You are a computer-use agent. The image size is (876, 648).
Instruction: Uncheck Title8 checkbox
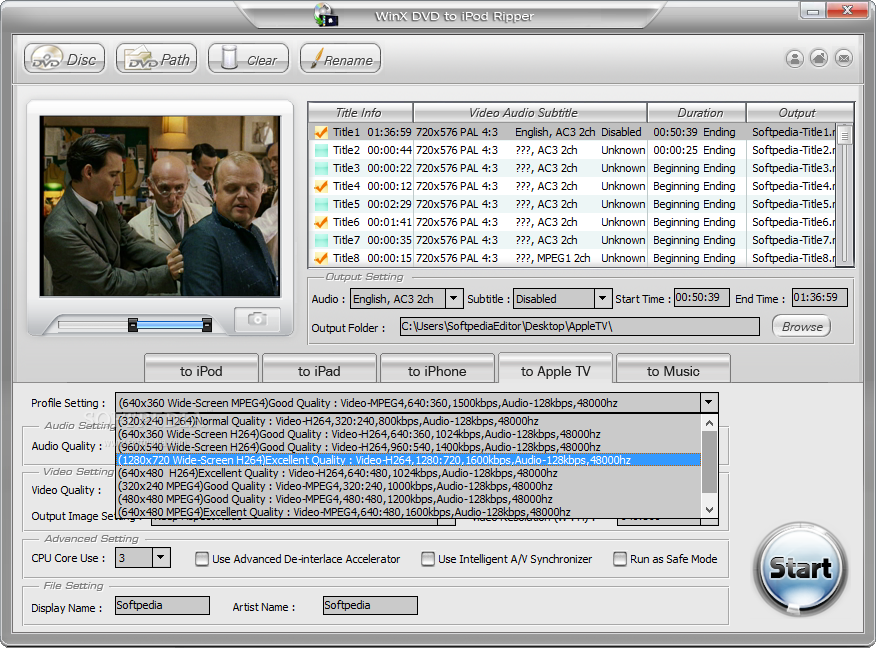tap(321, 258)
